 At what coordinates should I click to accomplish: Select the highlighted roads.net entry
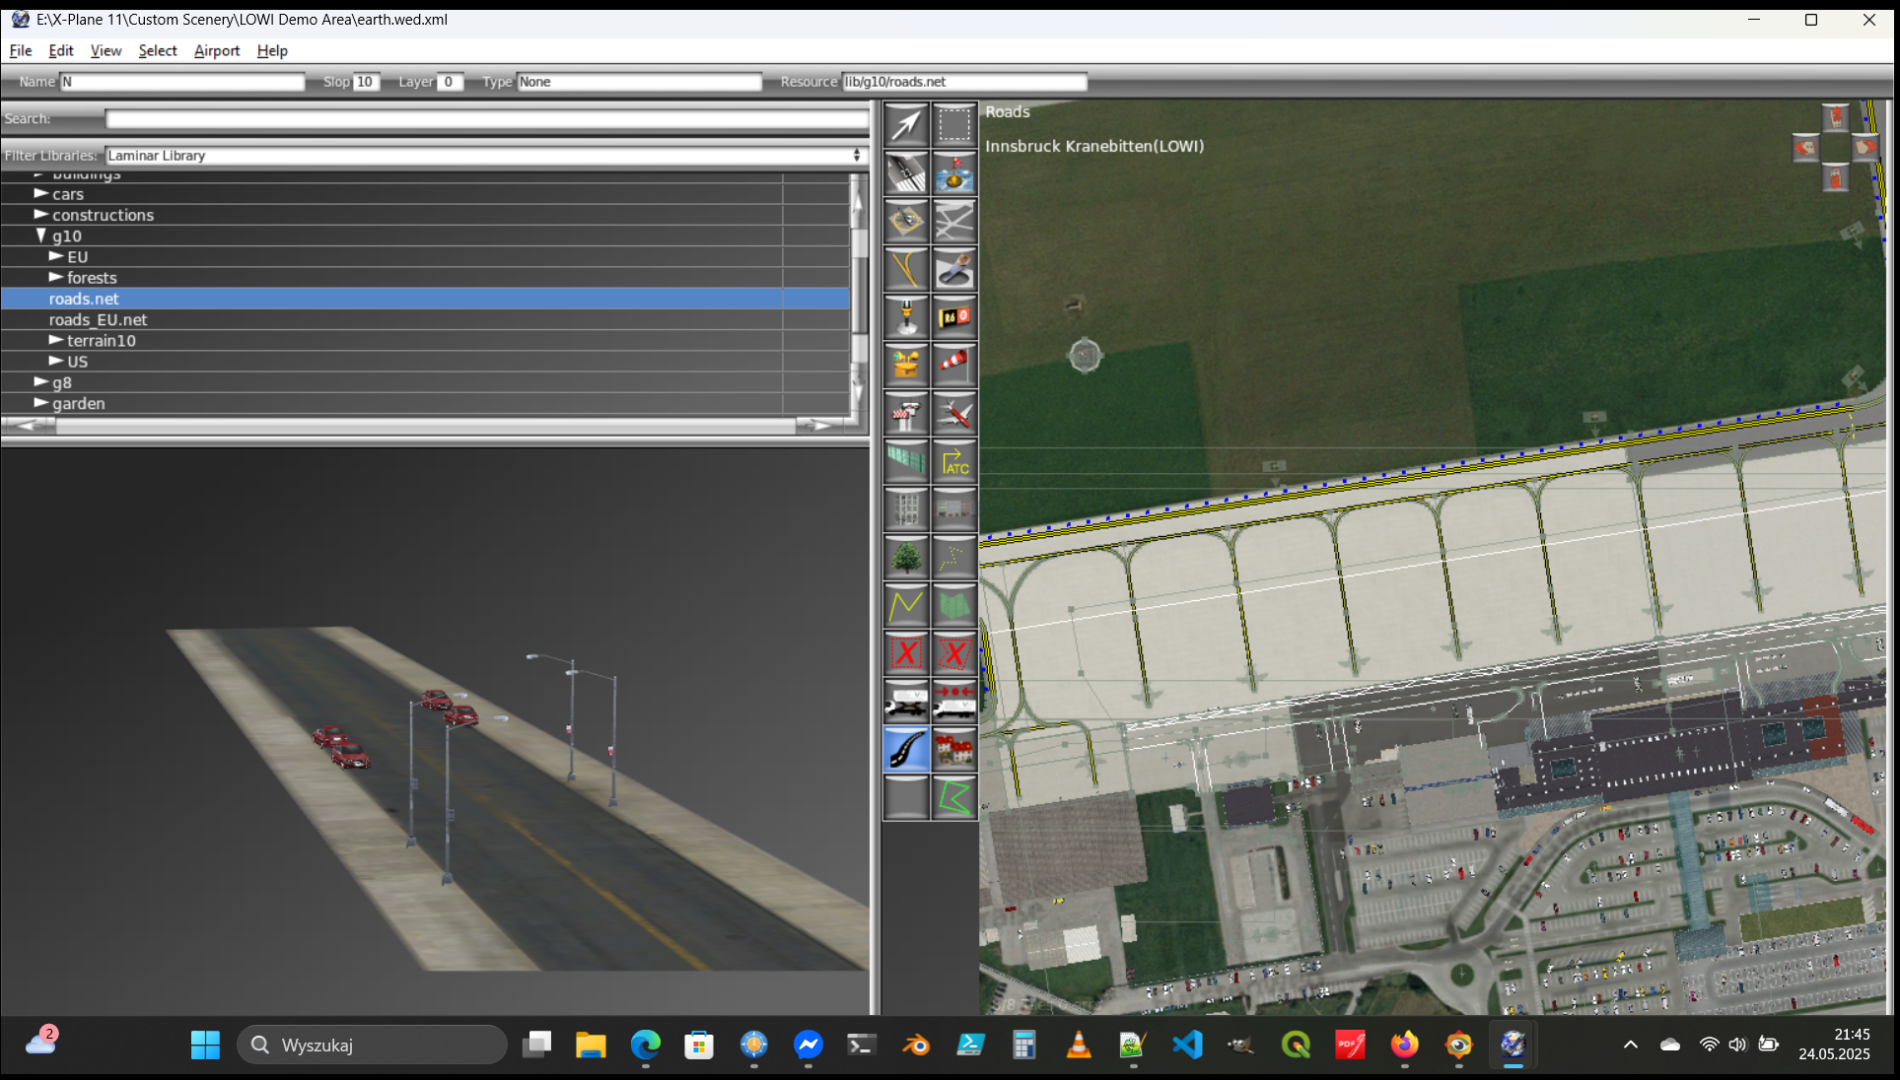[x=425, y=298]
